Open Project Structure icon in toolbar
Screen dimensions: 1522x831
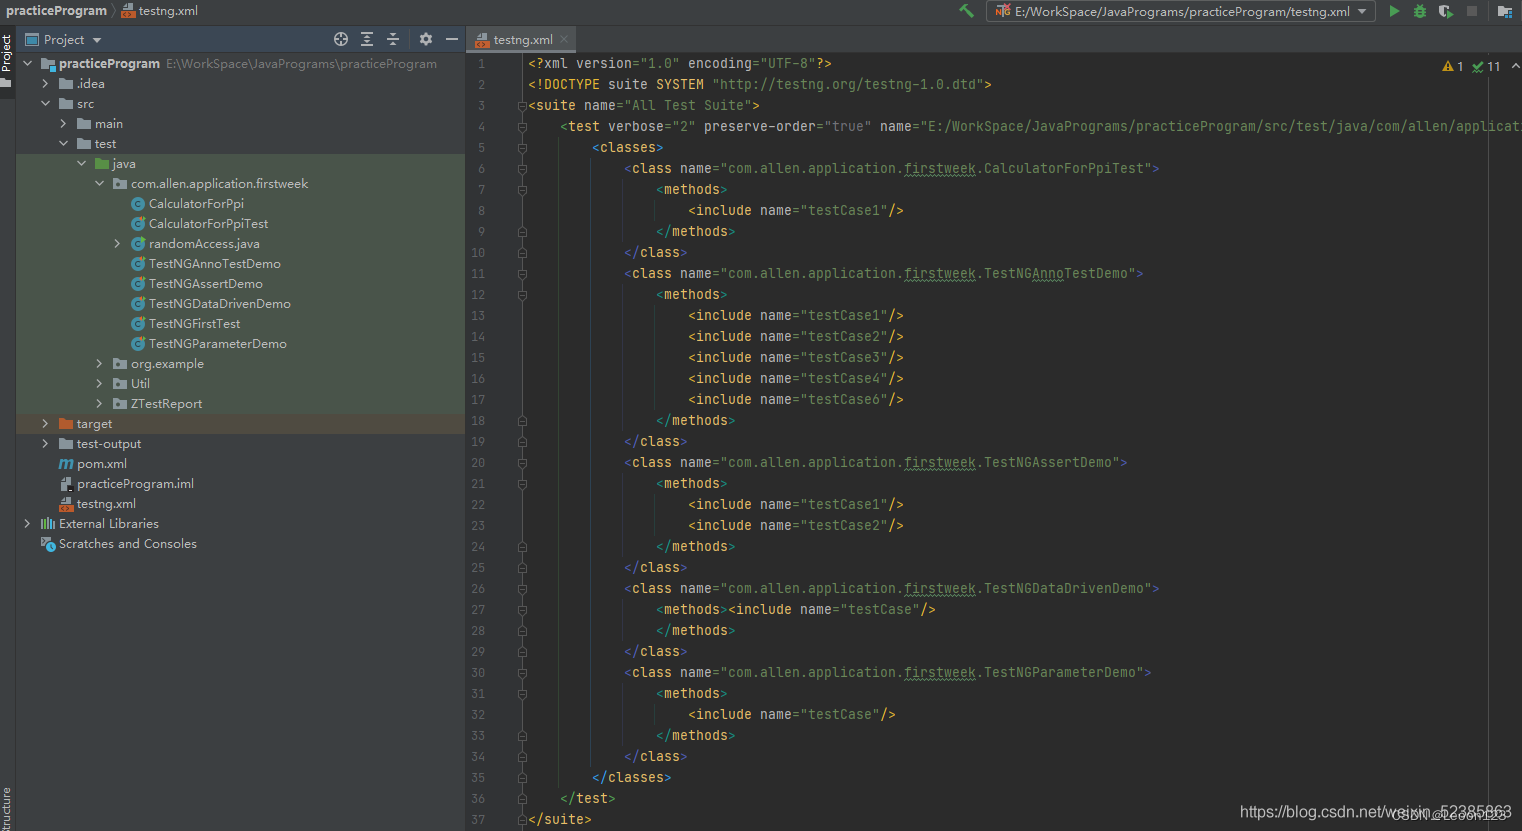tap(1504, 11)
